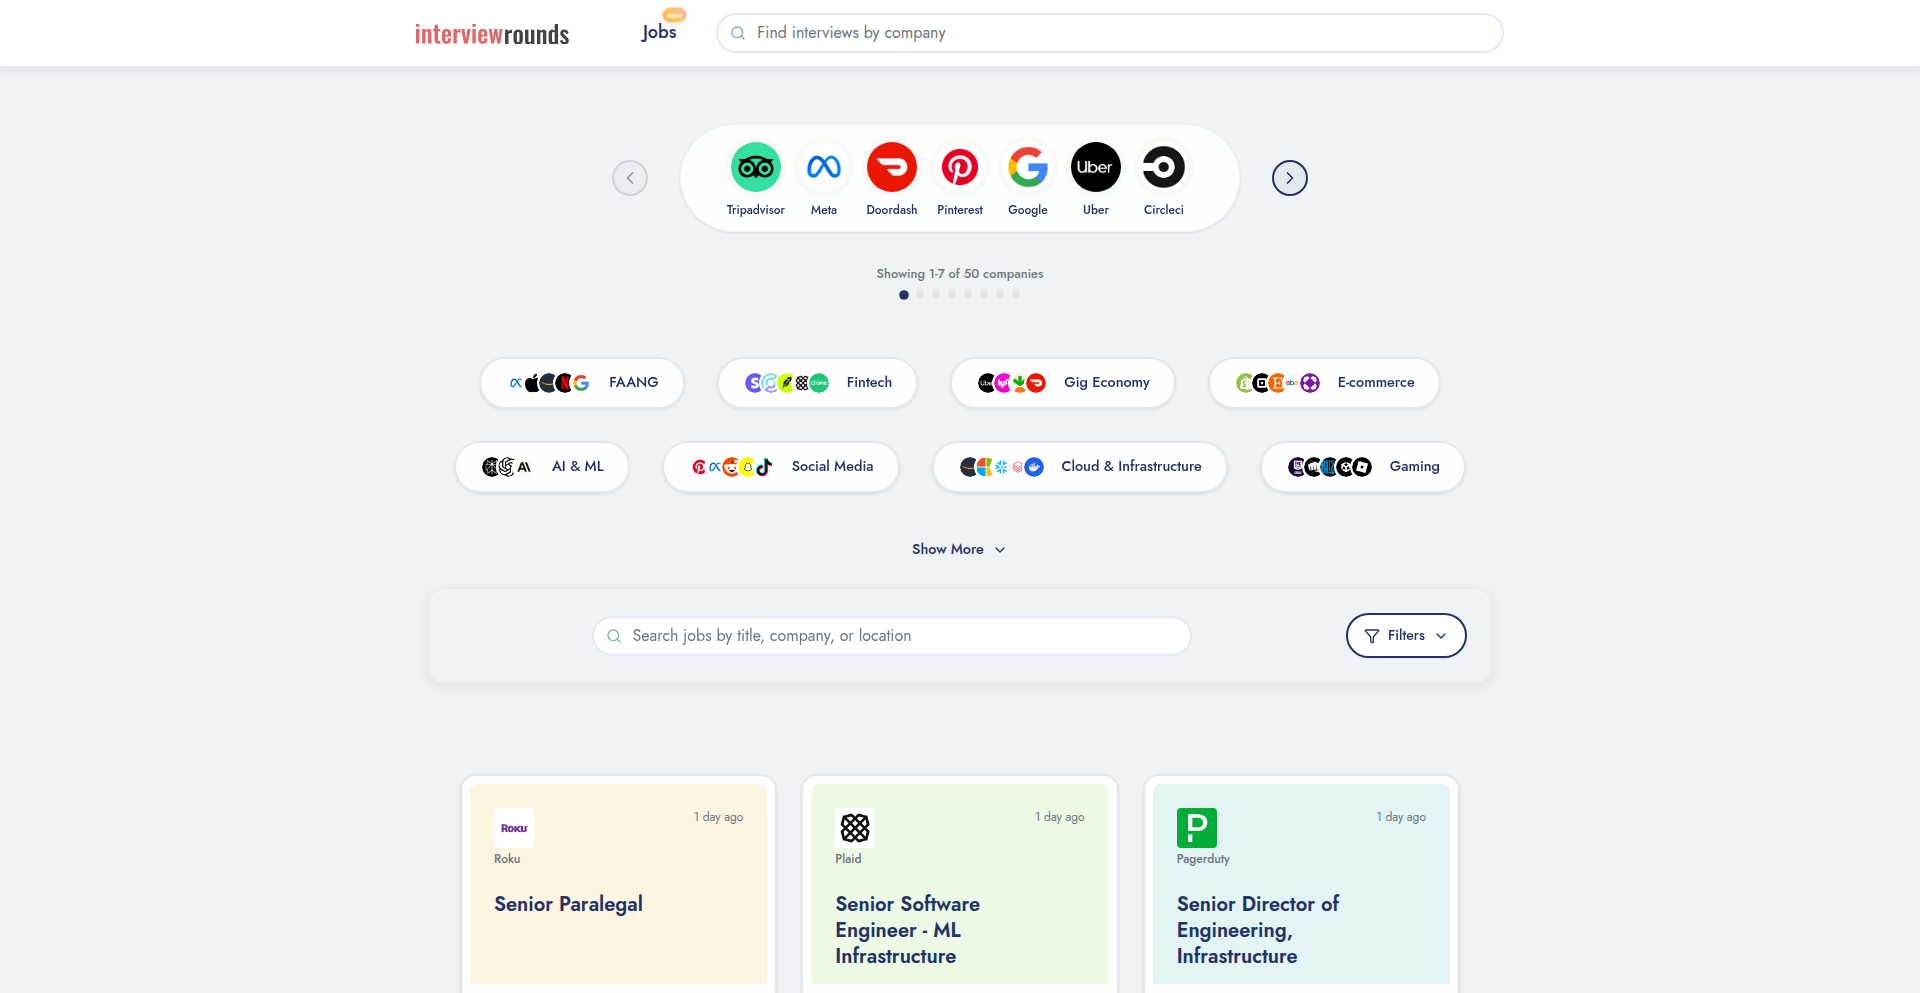Open the Senior Paralegal job title
Image resolution: width=1920 pixels, height=993 pixels.
click(x=568, y=904)
